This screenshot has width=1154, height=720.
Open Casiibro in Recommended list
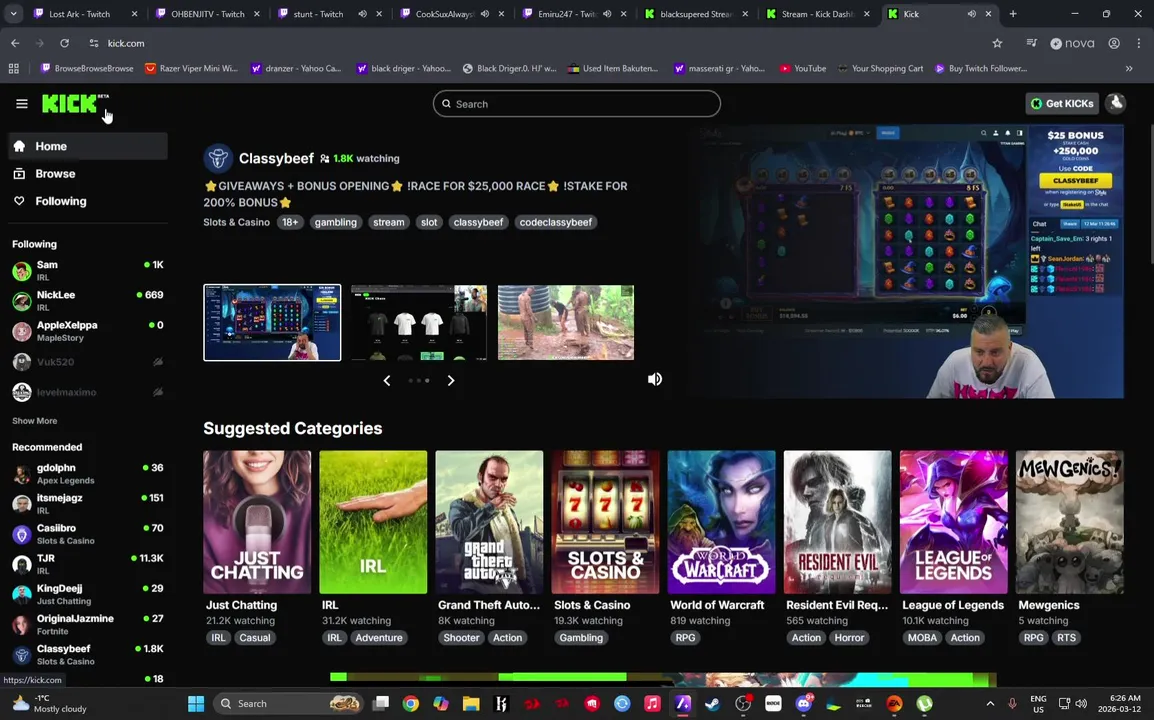pos(88,534)
